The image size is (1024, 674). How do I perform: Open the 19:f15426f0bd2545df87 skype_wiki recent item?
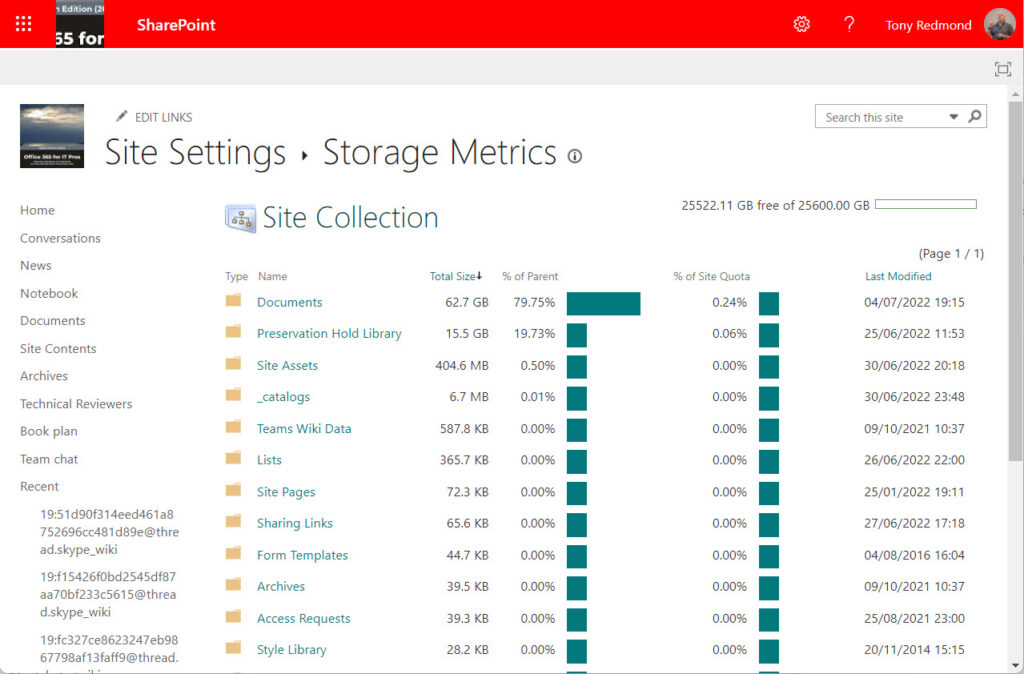click(108, 595)
